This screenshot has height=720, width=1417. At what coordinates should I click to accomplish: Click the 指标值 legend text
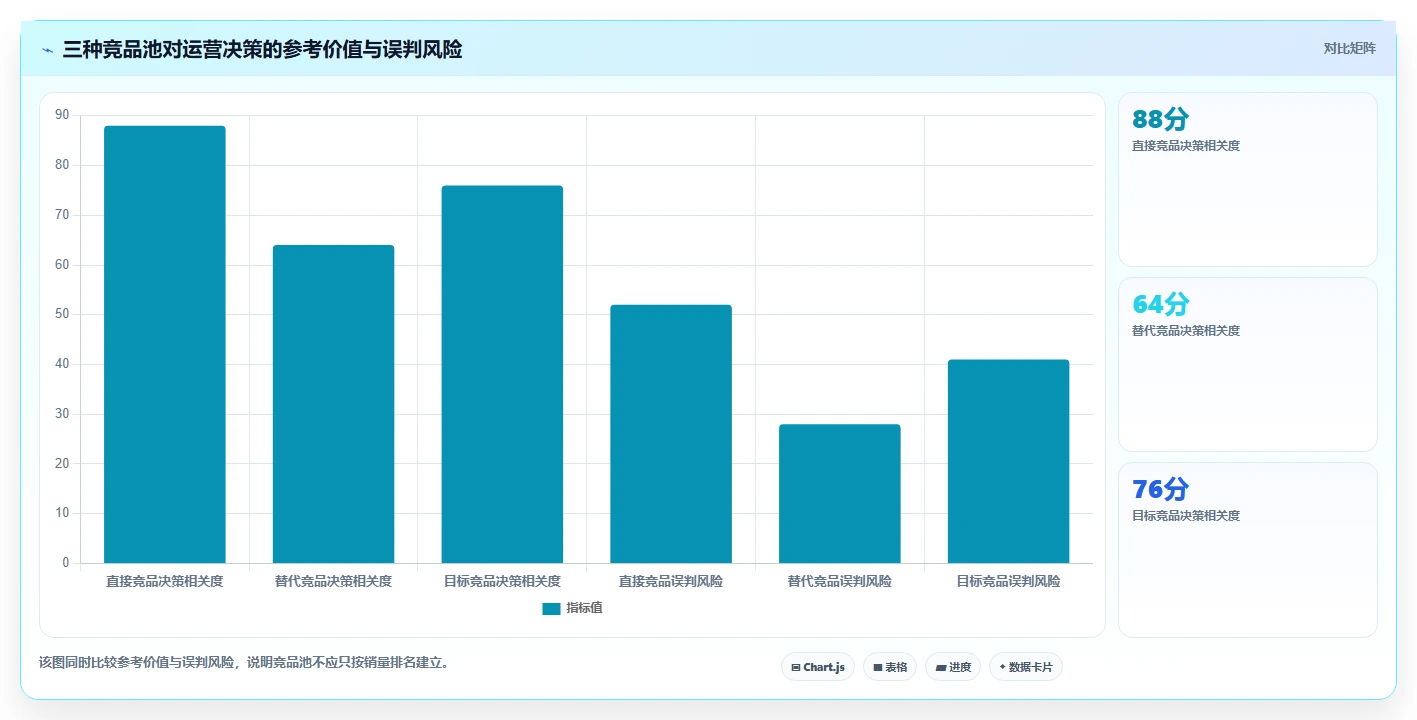584,608
